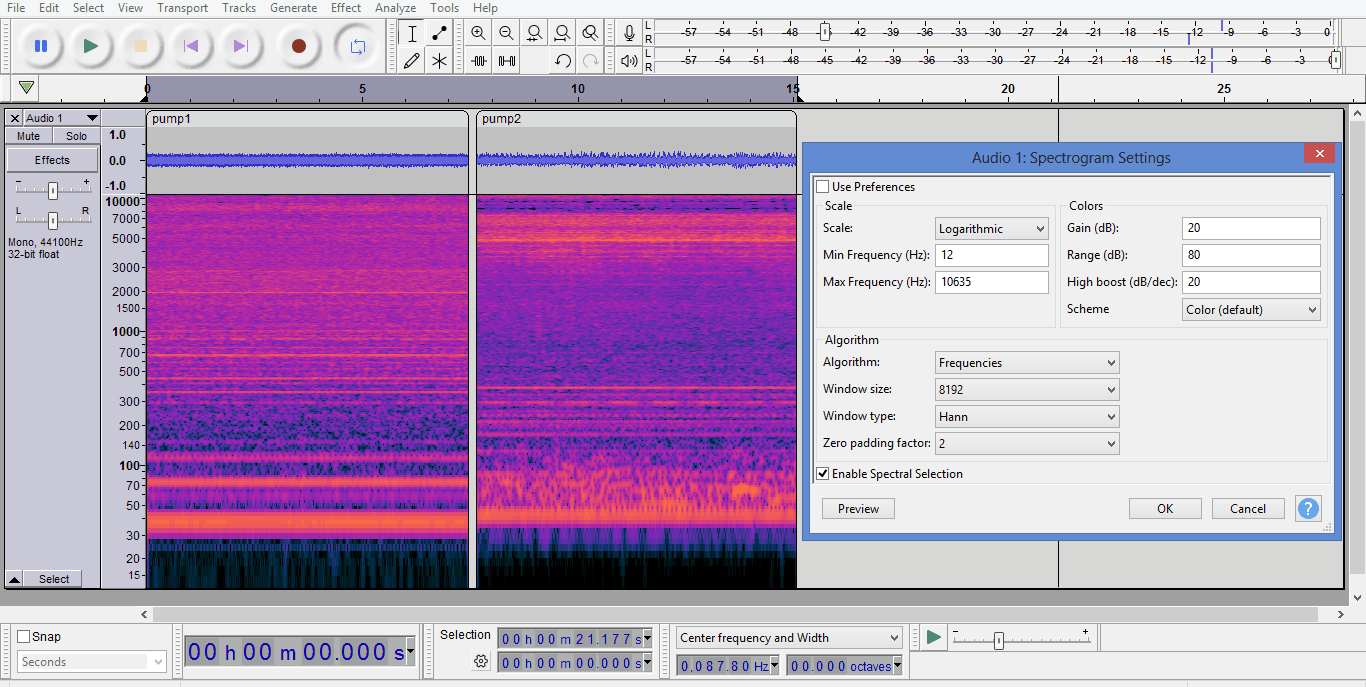
Task: Select the Envelope tool
Action: tap(439, 33)
